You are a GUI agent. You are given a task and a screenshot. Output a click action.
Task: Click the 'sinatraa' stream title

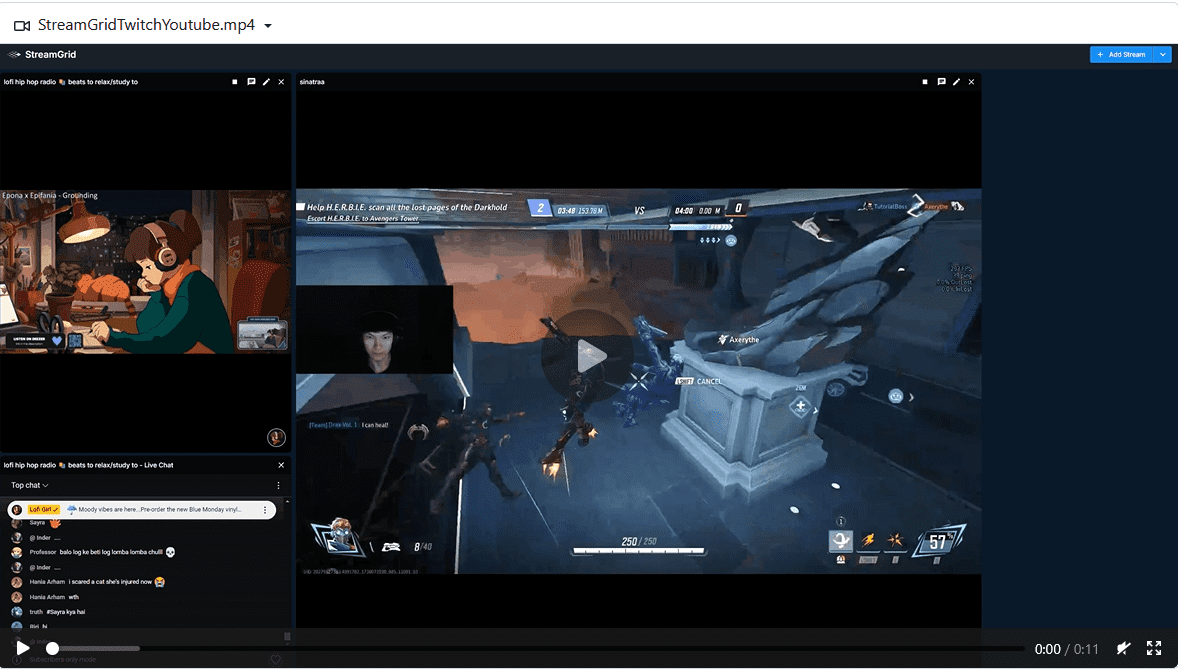pyautogui.click(x=312, y=82)
